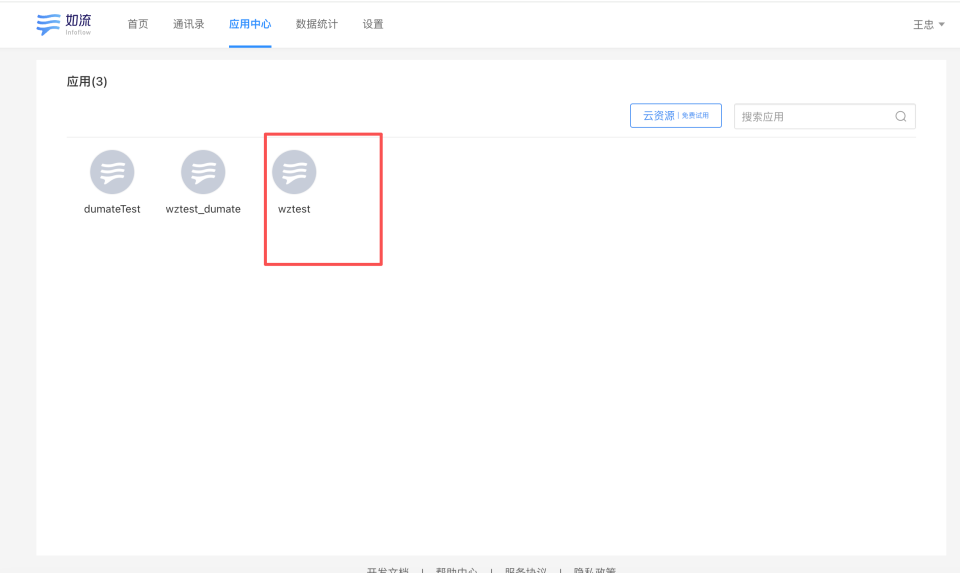This screenshot has height=573, width=960.
Task: Click the 云资源 免费试用 button
Action: (675, 116)
